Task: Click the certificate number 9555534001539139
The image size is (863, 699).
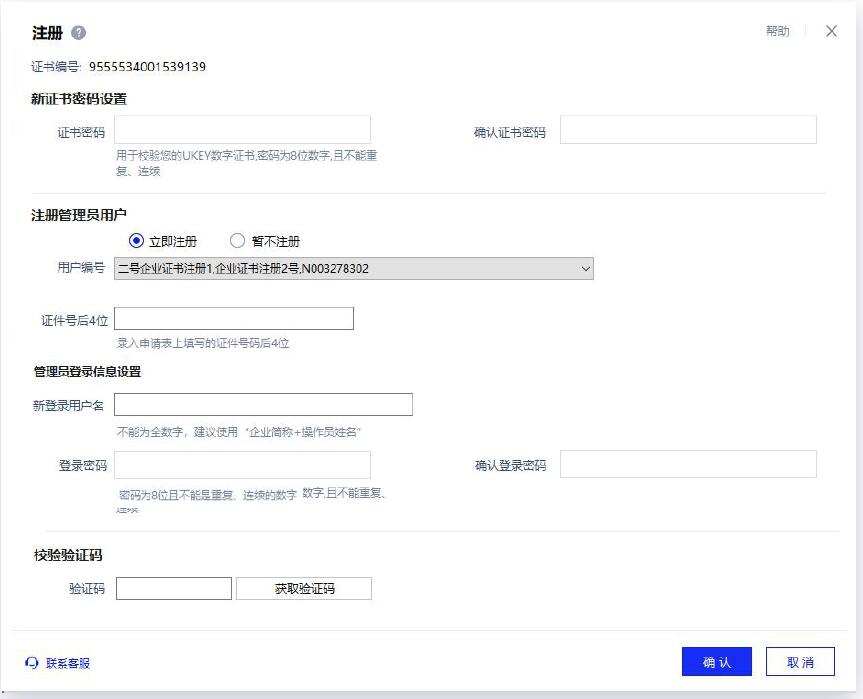Action: tap(148, 67)
